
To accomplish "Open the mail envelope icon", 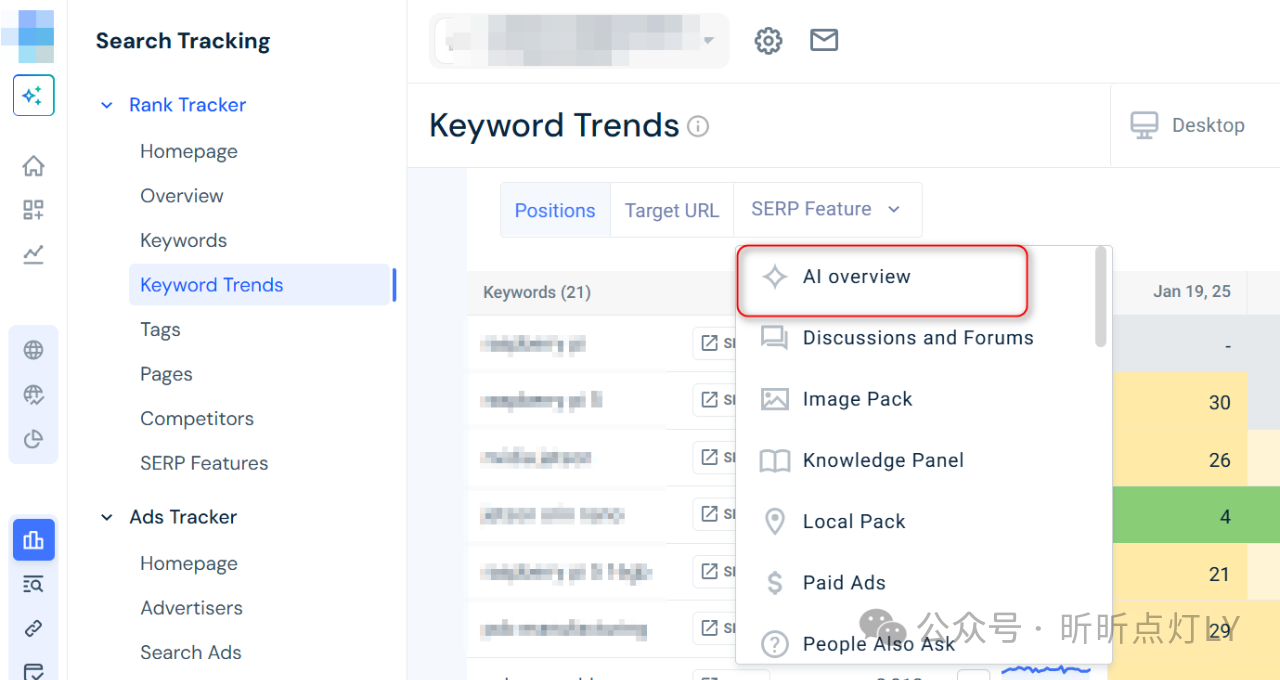I will (x=824, y=40).
